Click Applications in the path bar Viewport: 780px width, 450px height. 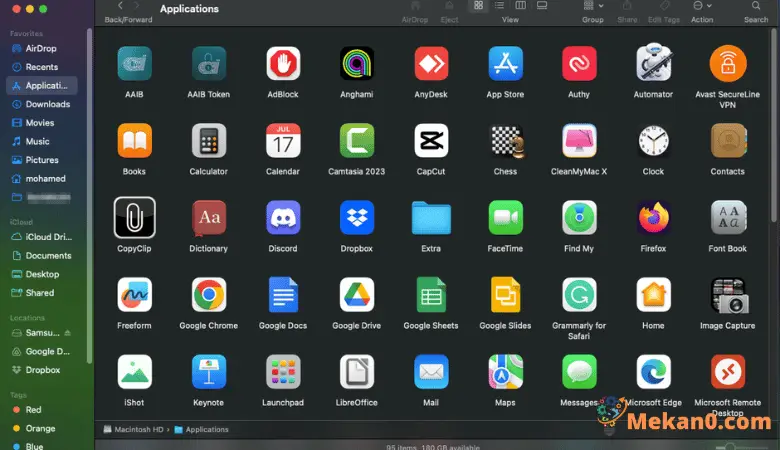point(201,429)
